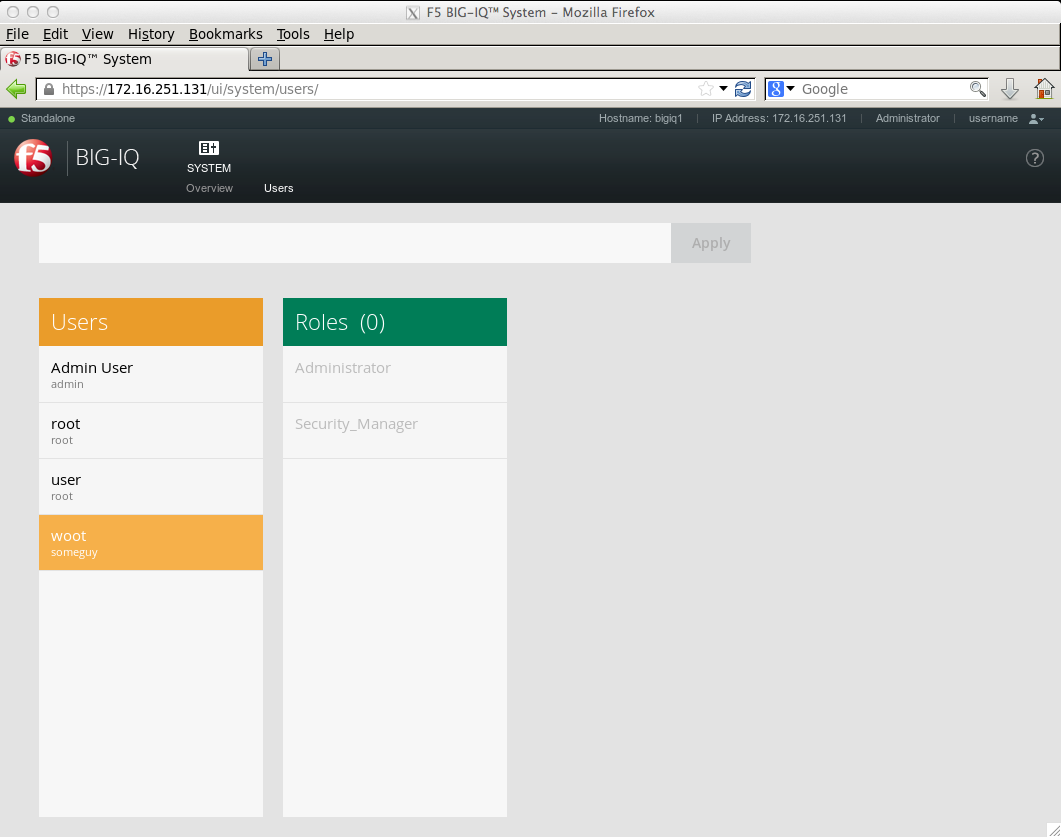
Task: Click the green Standalone status indicator
Action: 12,119
